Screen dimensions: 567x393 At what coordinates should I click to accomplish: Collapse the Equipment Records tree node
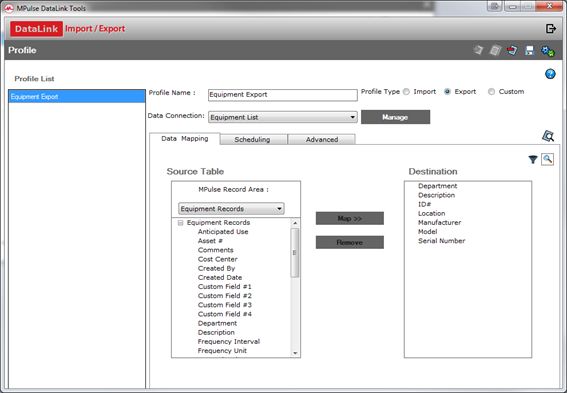(x=180, y=223)
